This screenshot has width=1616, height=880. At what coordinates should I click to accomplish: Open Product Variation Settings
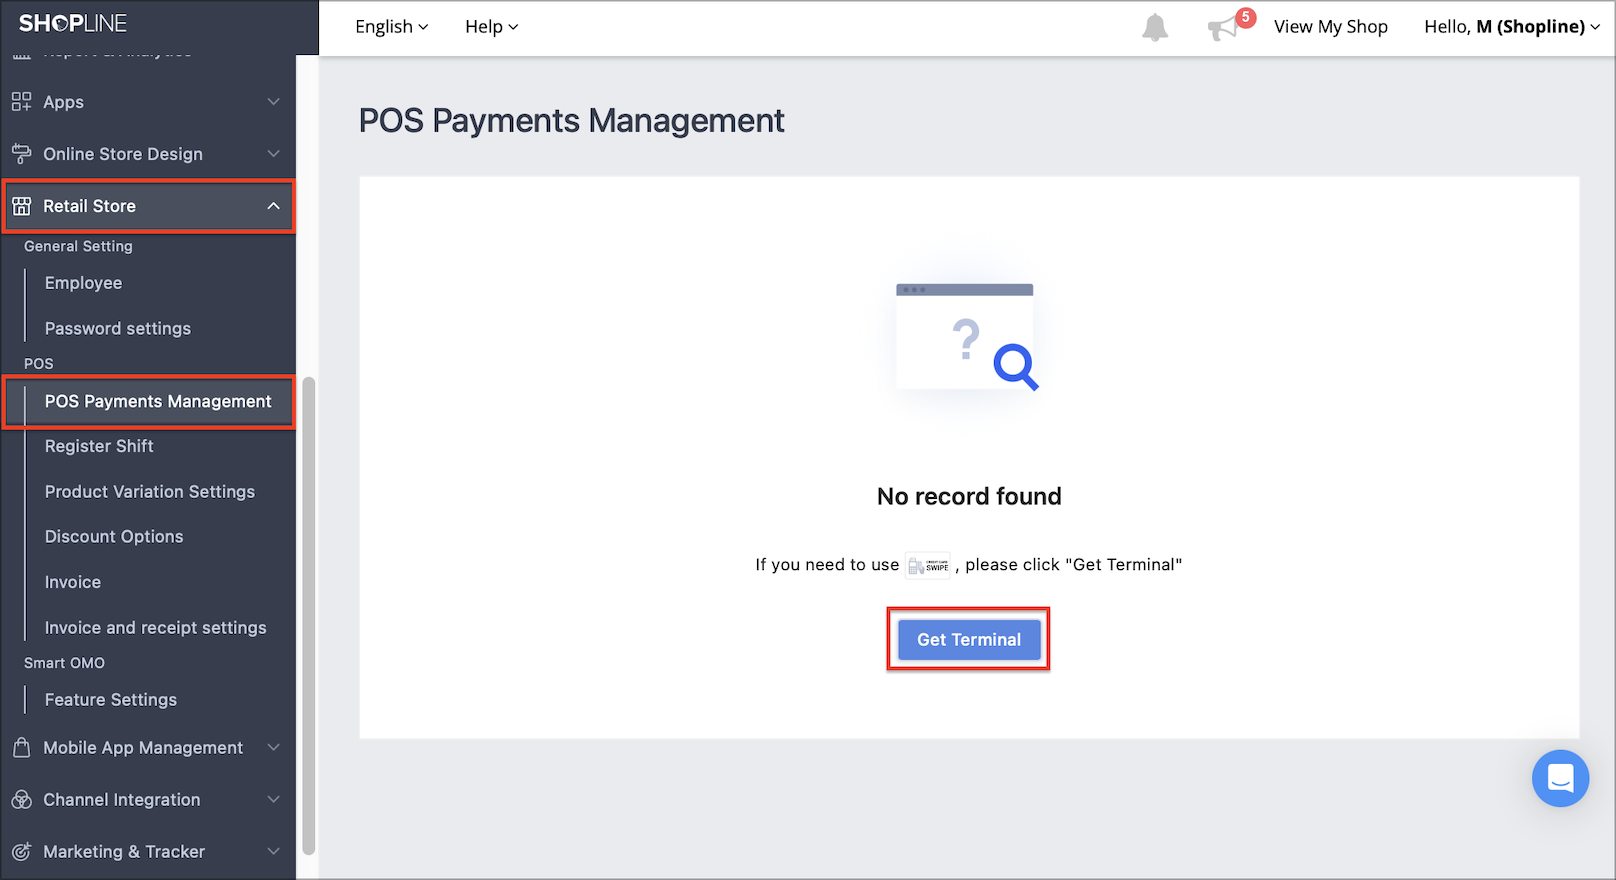(150, 492)
